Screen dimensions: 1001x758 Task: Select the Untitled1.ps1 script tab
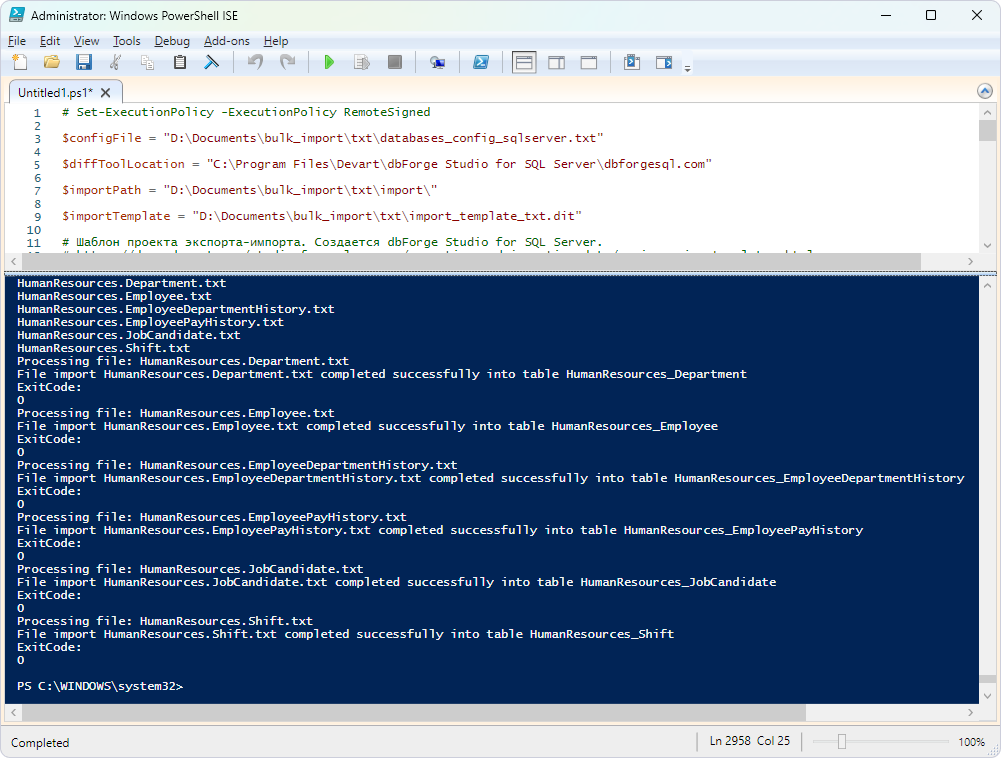pos(55,93)
